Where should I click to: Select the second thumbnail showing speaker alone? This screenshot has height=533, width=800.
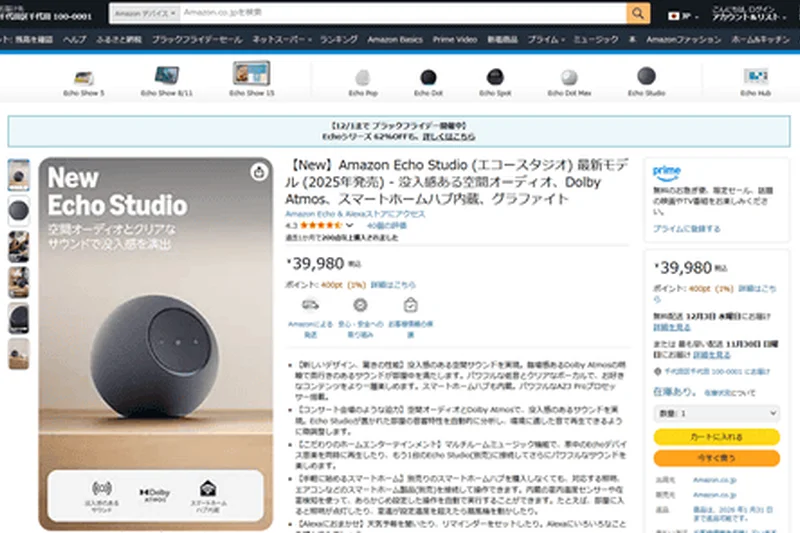[19, 211]
